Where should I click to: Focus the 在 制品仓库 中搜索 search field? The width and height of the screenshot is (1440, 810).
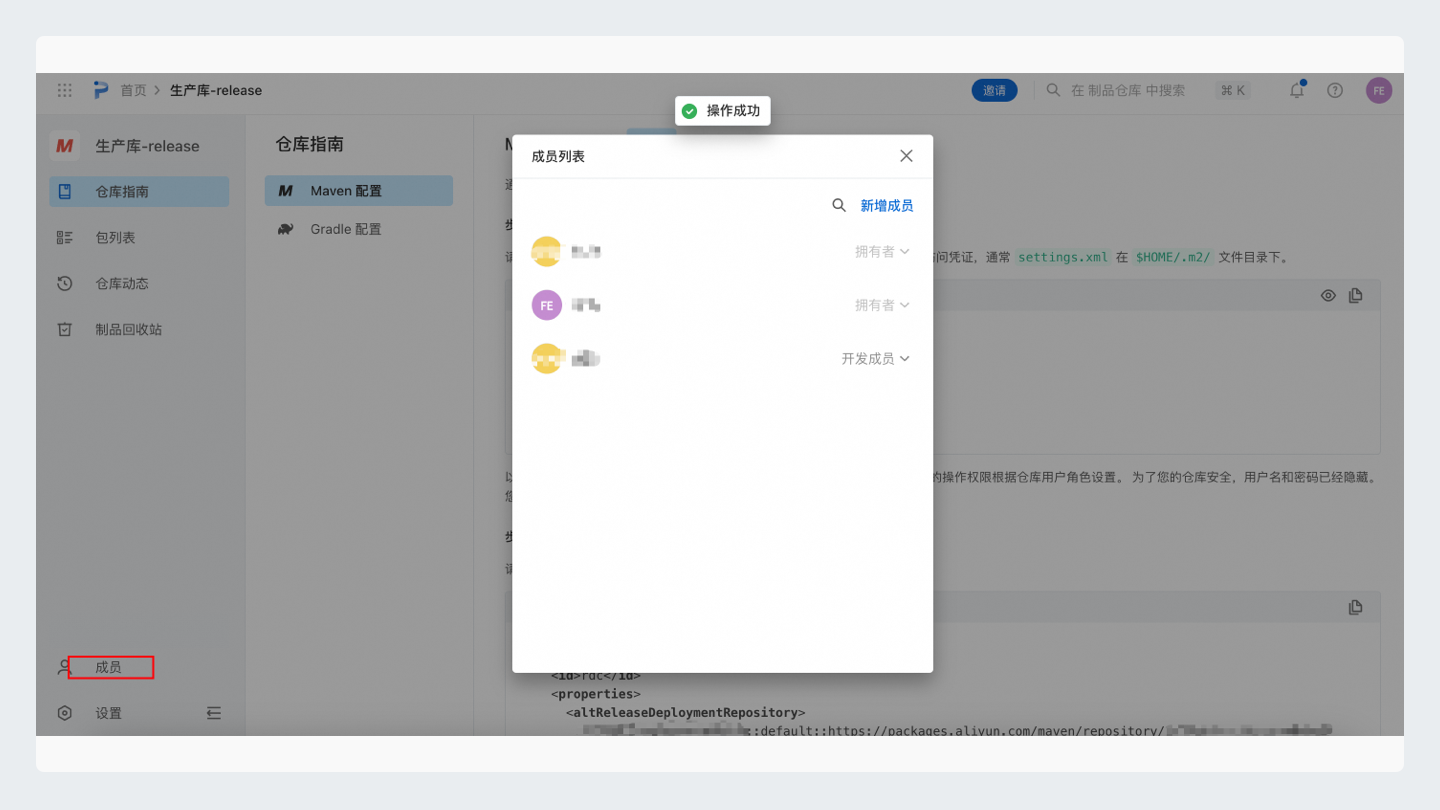pyautogui.click(x=1128, y=90)
